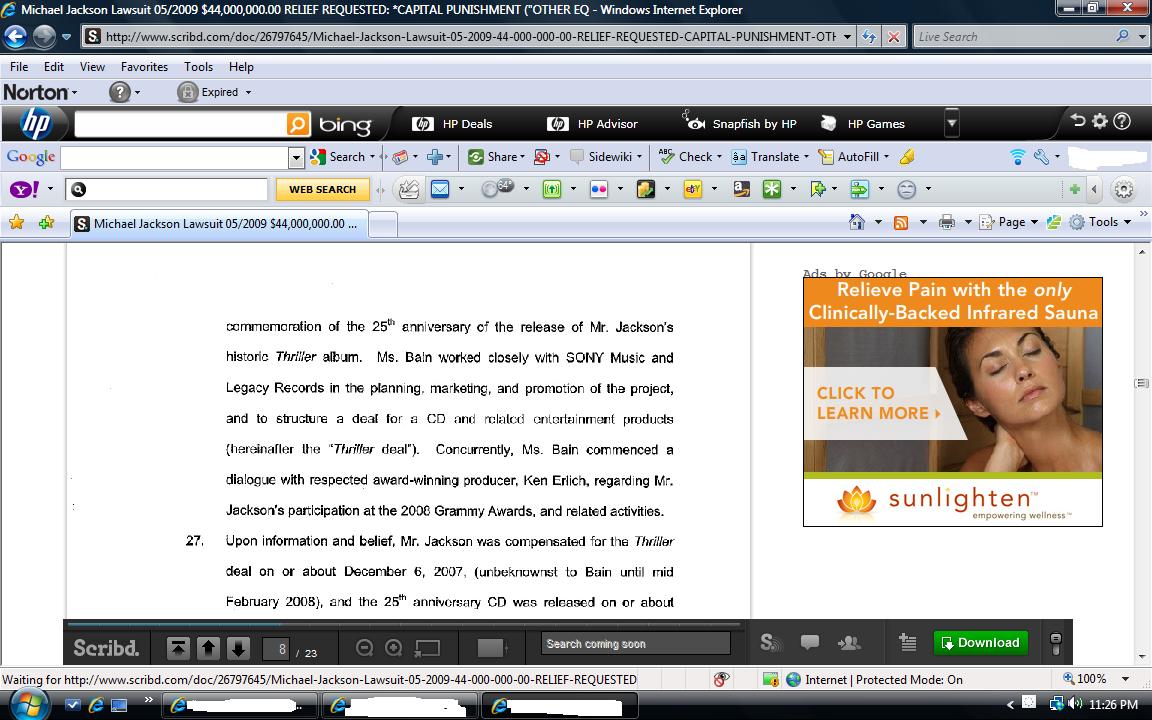The height and width of the screenshot is (720, 1152).
Task: Open Norton toolbar dropdown
Action: click(40, 92)
